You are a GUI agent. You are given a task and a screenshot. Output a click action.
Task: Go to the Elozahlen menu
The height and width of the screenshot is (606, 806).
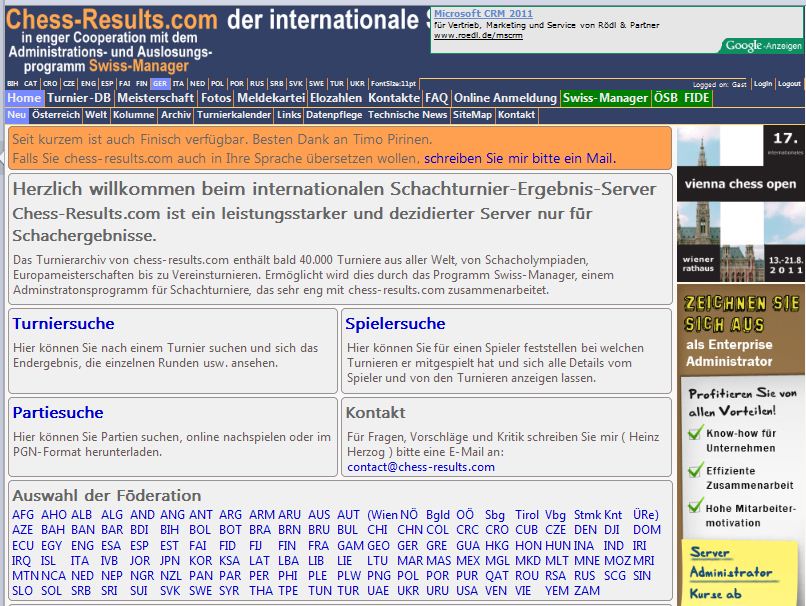tap(336, 98)
